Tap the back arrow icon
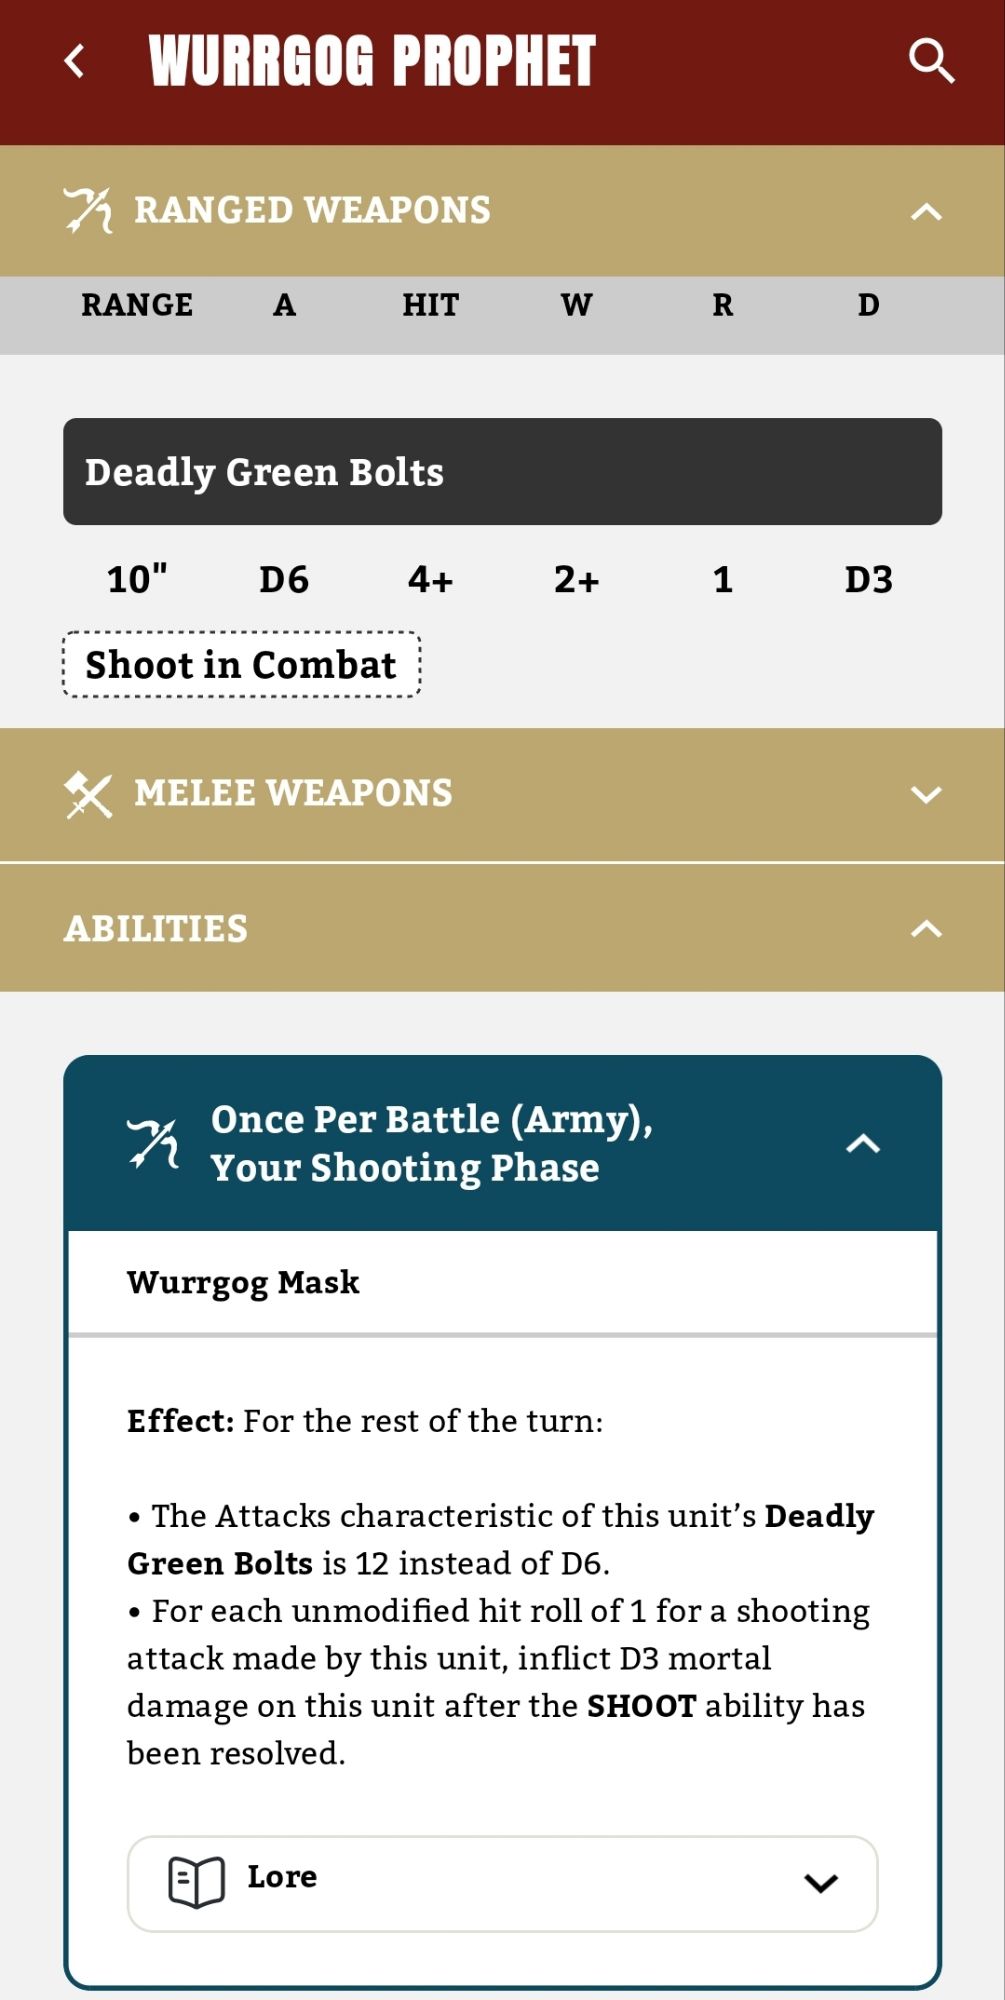This screenshot has width=1005, height=2000. click(75, 61)
